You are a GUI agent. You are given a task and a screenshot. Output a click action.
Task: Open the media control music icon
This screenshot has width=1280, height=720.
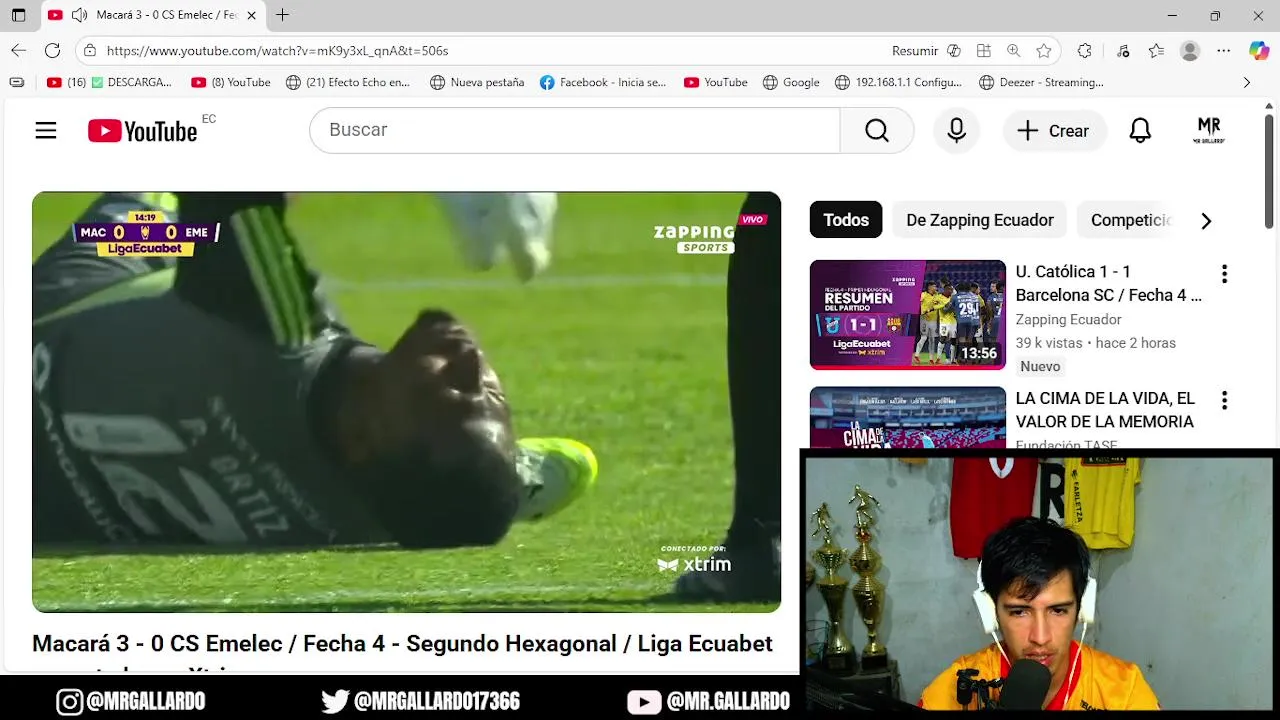[1123, 50]
